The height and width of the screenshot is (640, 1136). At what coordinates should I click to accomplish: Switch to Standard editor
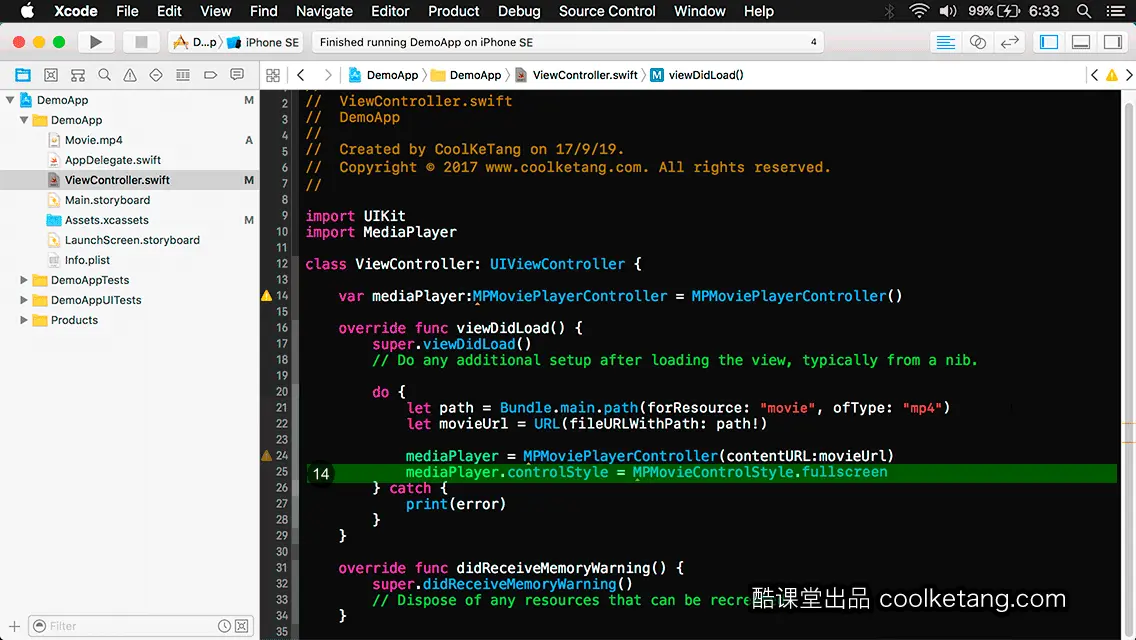pos(945,42)
